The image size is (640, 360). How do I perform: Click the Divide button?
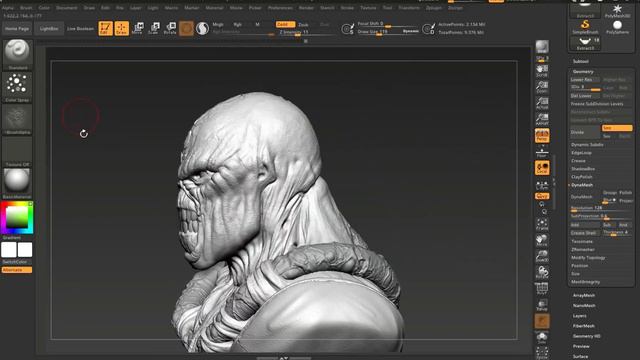[x=585, y=132]
